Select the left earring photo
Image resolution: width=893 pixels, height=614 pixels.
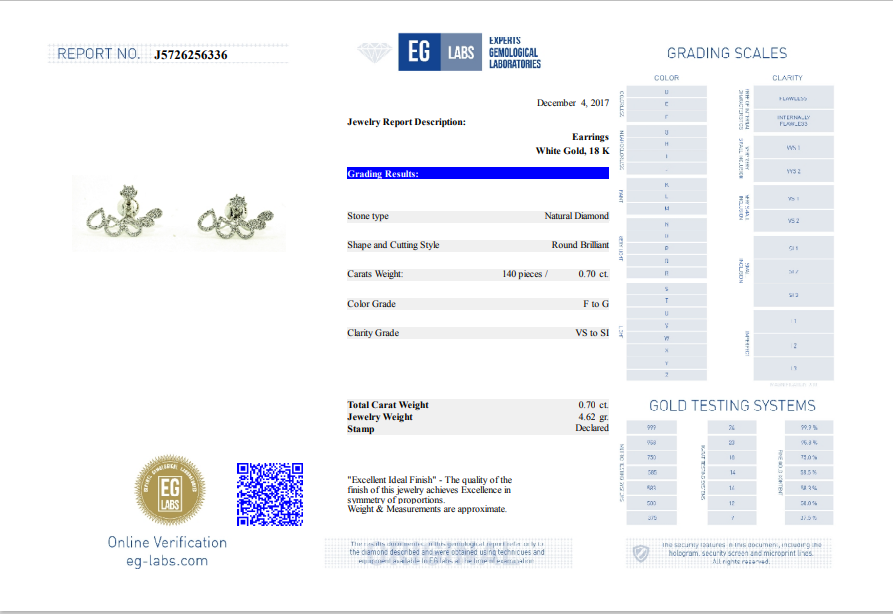[127, 214]
